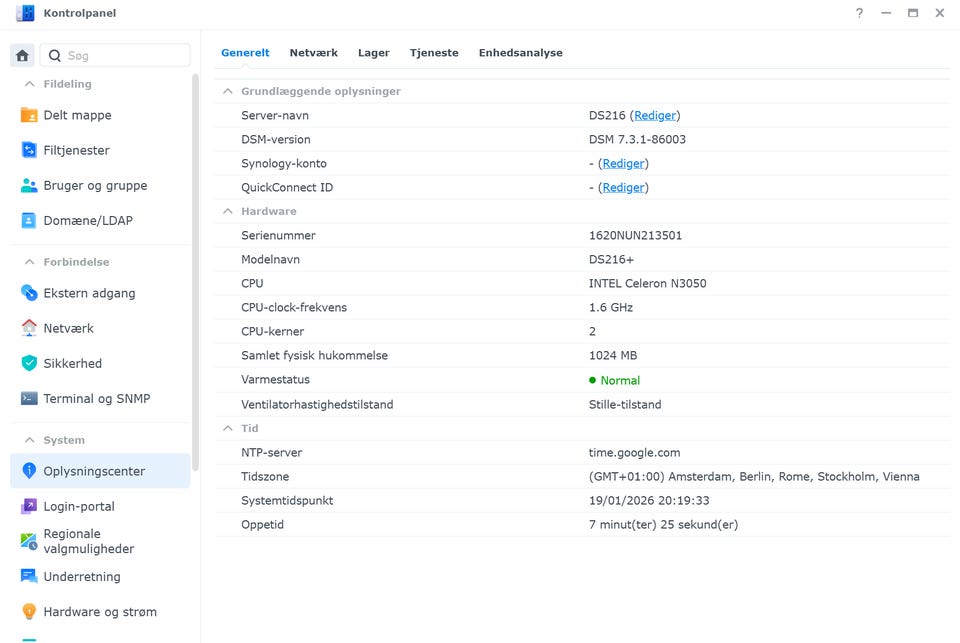Open Domæne/LDAP icon
The height and width of the screenshot is (643, 960).
point(29,220)
